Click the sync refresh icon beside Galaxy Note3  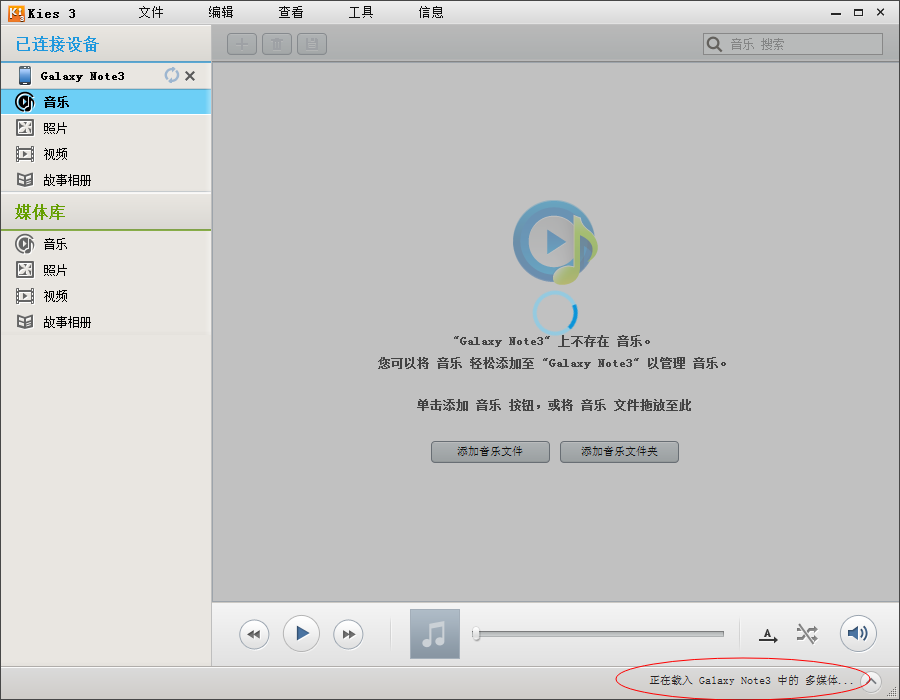point(172,76)
